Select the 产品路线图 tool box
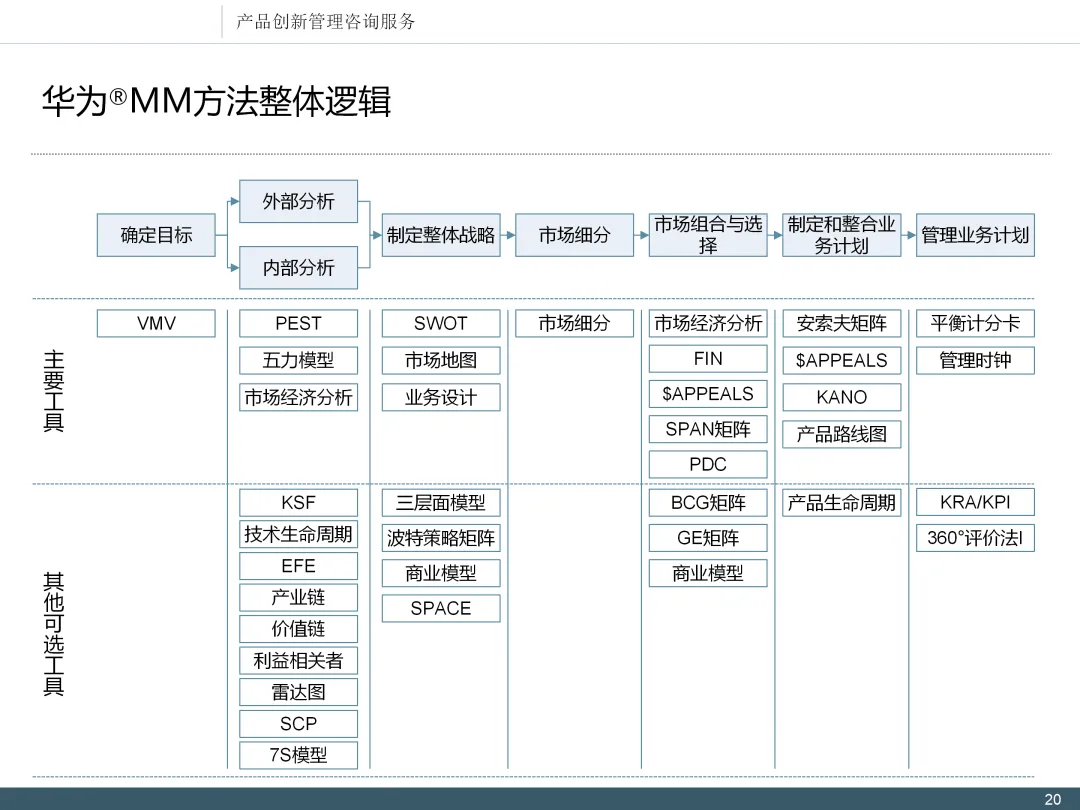Screen dimensions: 1080x810 [x=842, y=435]
